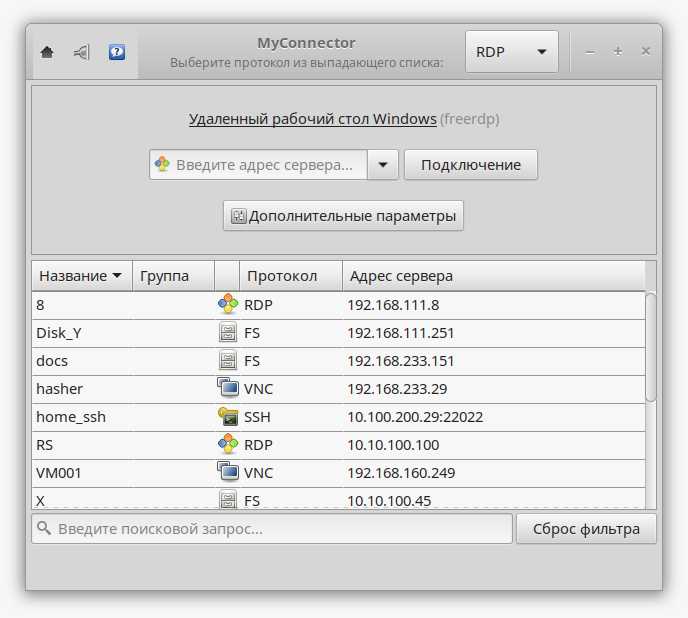
Task: Click the RDP icon in RS row
Action: (x=228, y=444)
